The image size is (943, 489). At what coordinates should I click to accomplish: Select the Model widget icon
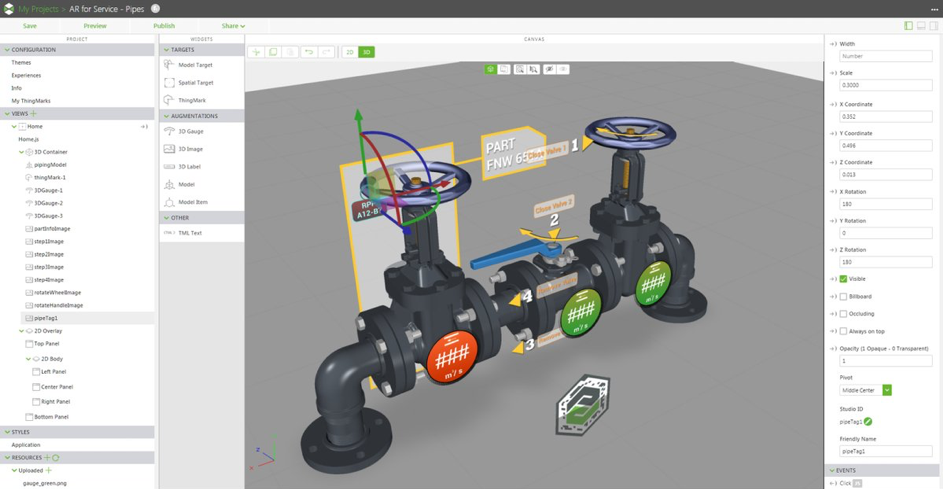tap(169, 184)
